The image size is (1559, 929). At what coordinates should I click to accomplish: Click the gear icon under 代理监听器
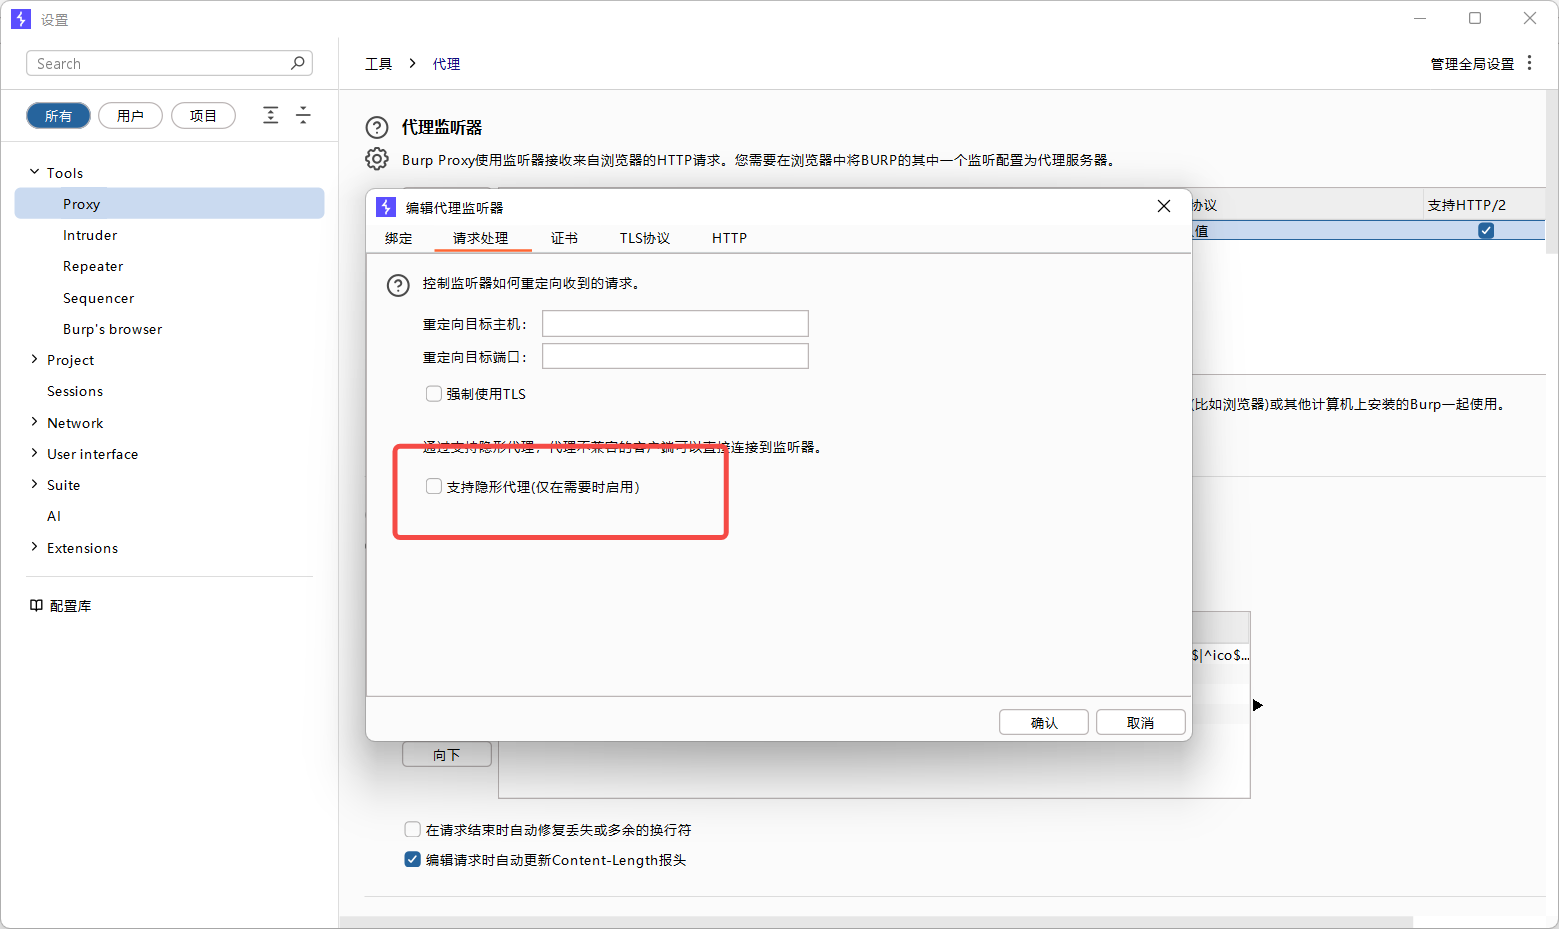(x=377, y=159)
